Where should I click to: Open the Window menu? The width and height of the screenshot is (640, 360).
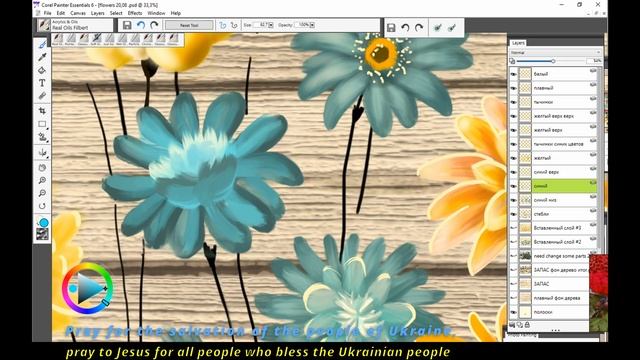click(156, 13)
